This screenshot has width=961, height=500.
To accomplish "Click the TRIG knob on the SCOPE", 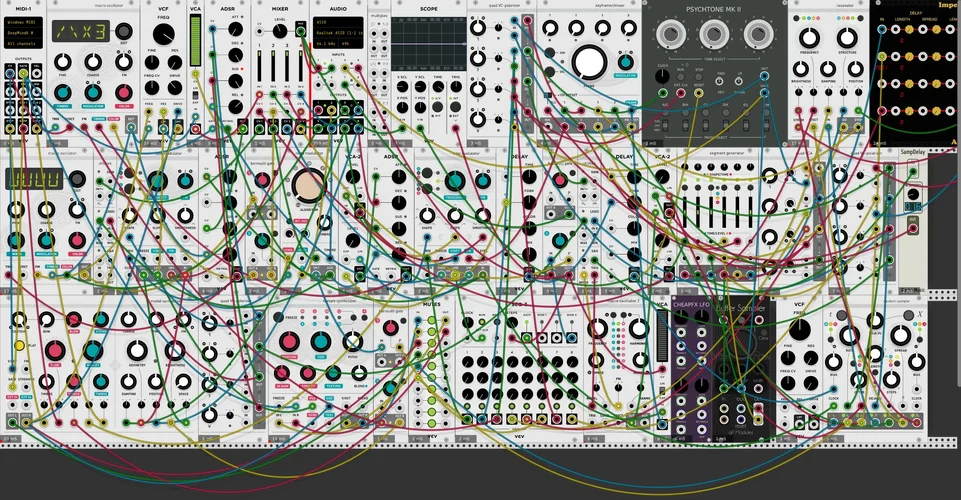I will pyautogui.click(x=456, y=86).
